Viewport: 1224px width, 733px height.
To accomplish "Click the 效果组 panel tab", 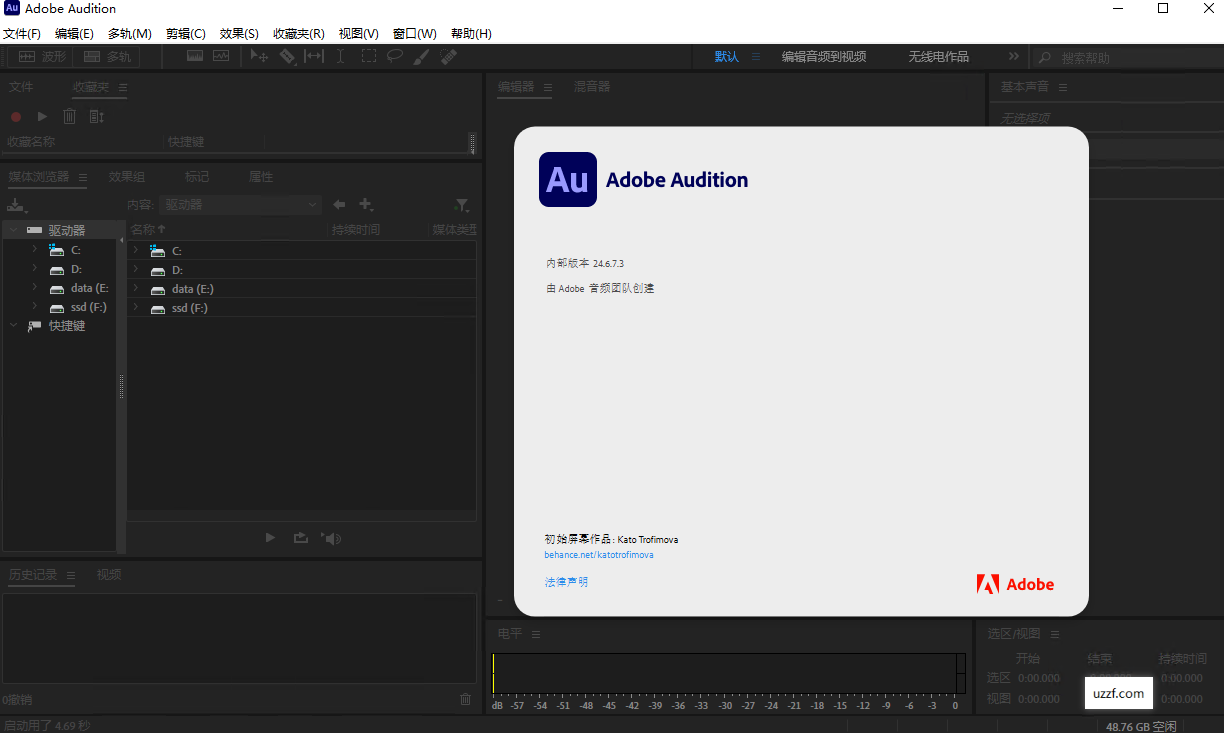I will (x=127, y=176).
